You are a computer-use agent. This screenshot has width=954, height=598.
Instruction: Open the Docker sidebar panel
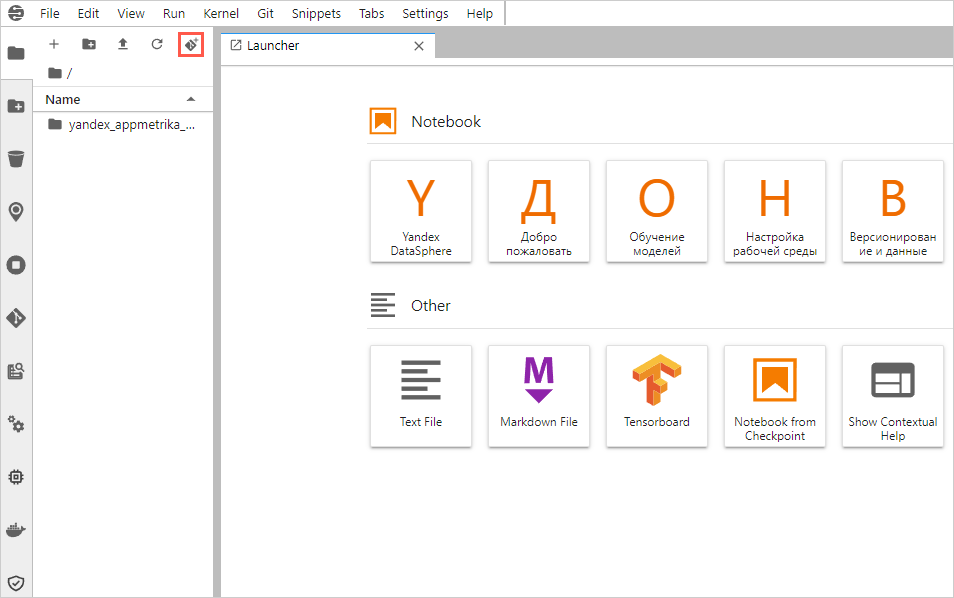(x=16, y=530)
